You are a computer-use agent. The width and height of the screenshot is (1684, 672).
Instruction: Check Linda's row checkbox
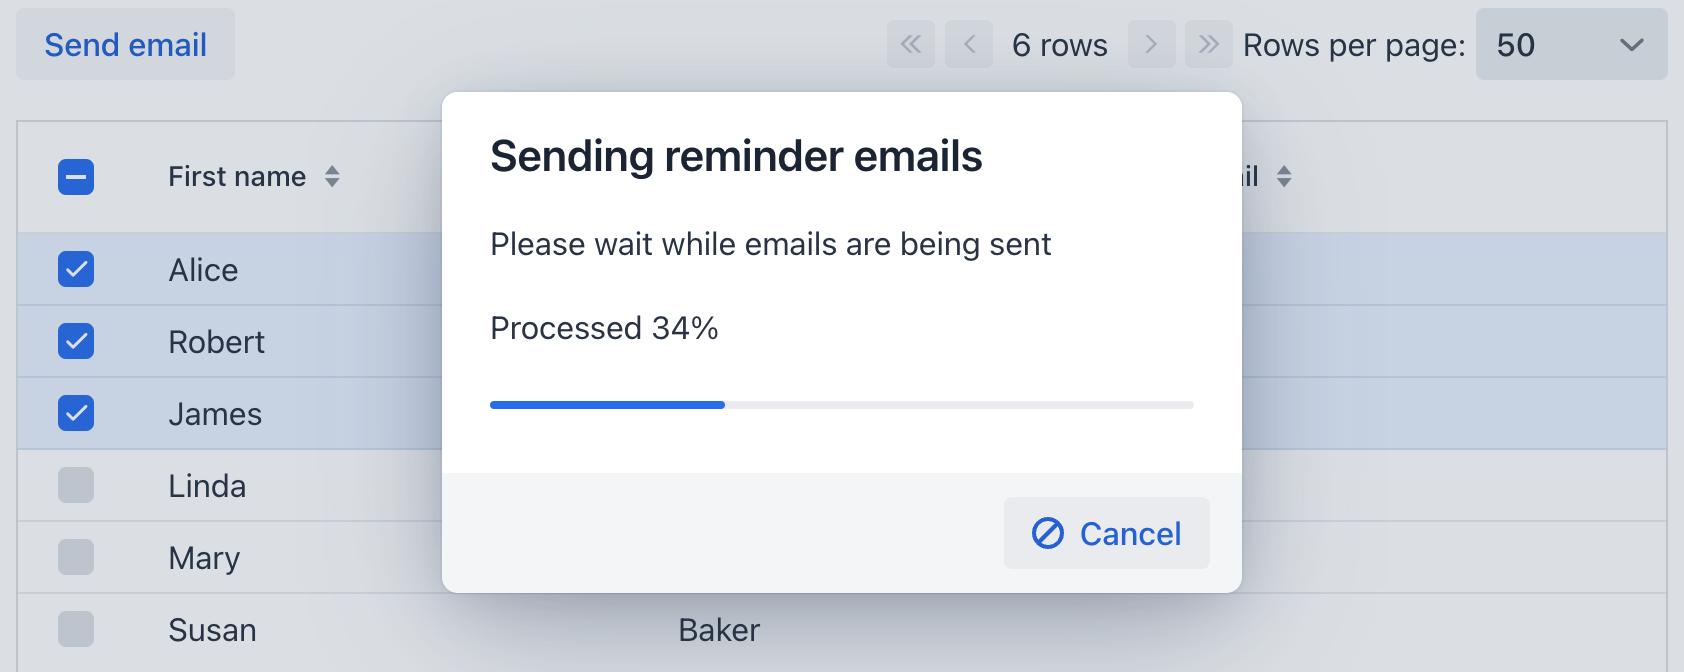(76, 485)
